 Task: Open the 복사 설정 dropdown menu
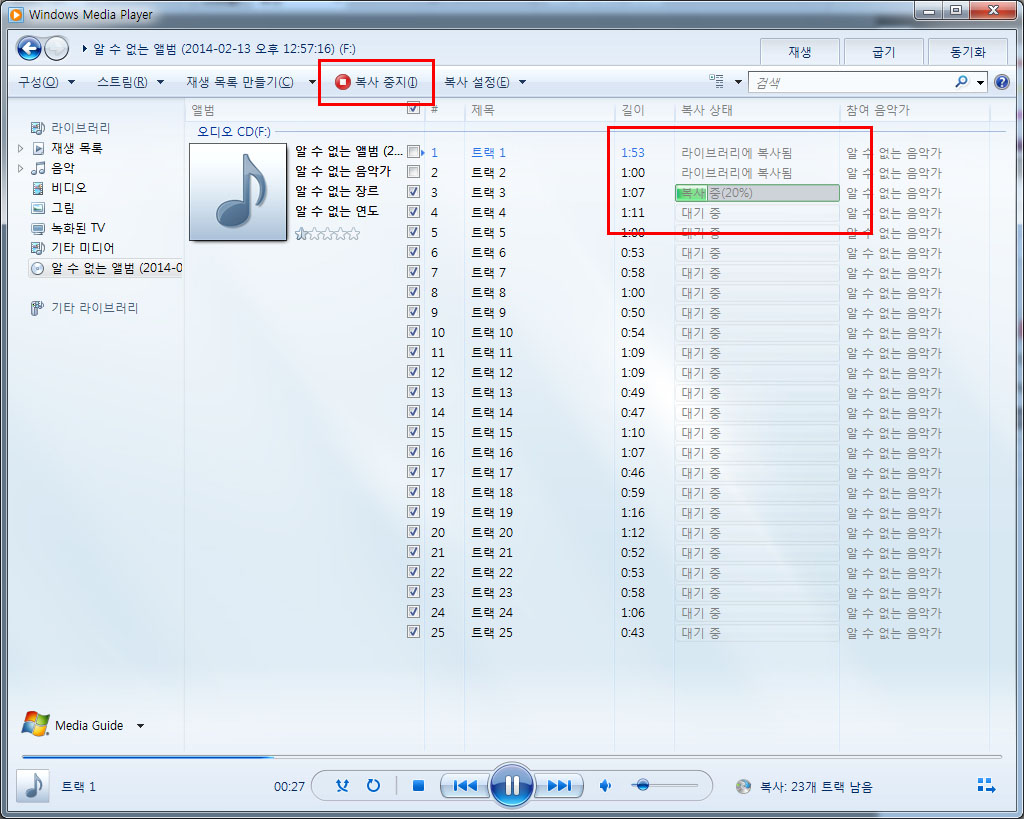[x=485, y=82]
